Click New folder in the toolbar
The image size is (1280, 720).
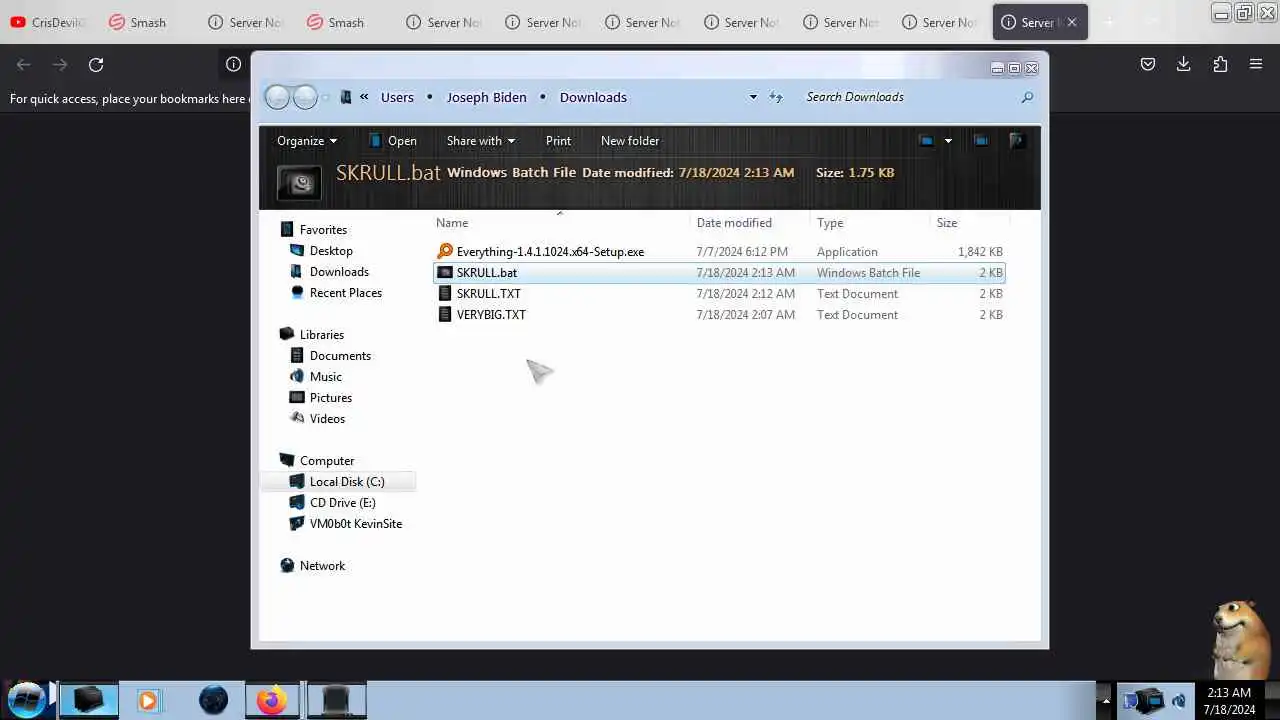tap(630, 141)
